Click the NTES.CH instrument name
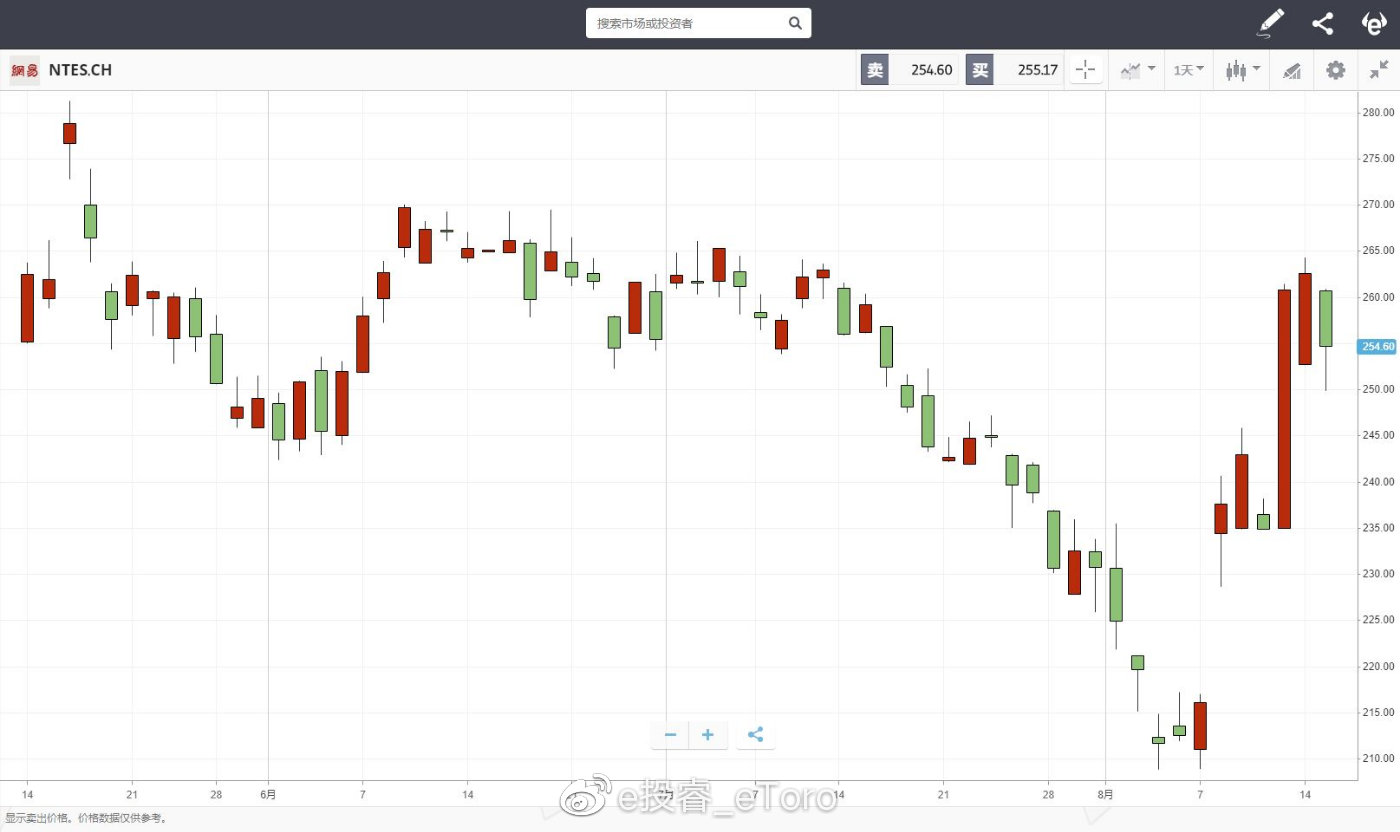The height and width of the screenshot is (832, 1400). tap(80, 70)
